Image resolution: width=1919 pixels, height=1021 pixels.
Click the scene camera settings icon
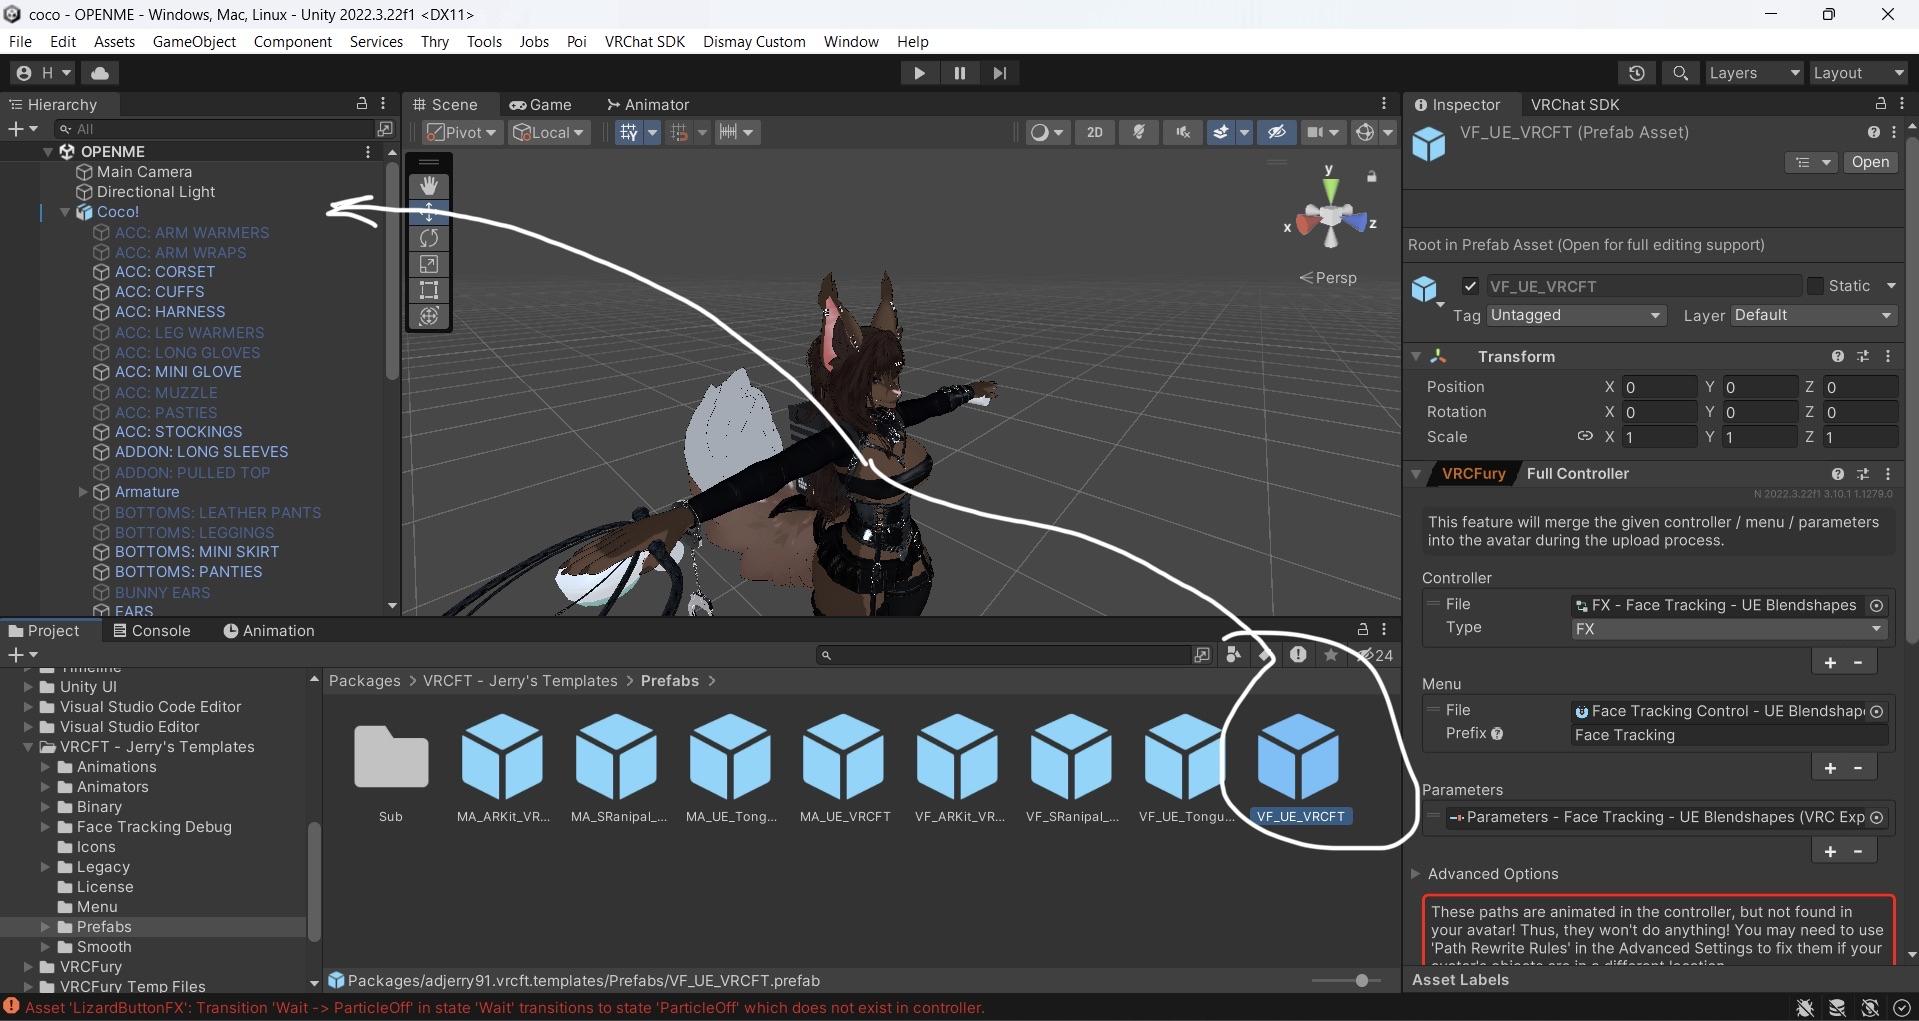pos(1315,132)
